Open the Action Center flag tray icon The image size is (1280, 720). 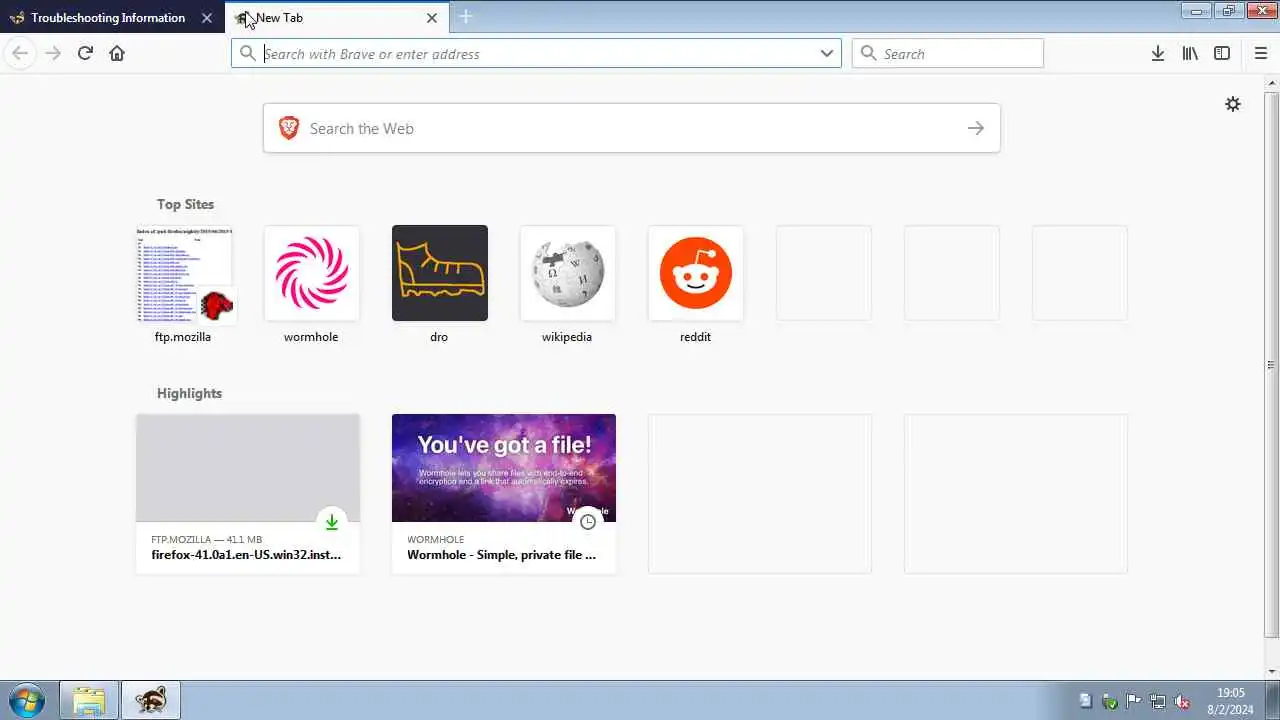[1134, 701]
